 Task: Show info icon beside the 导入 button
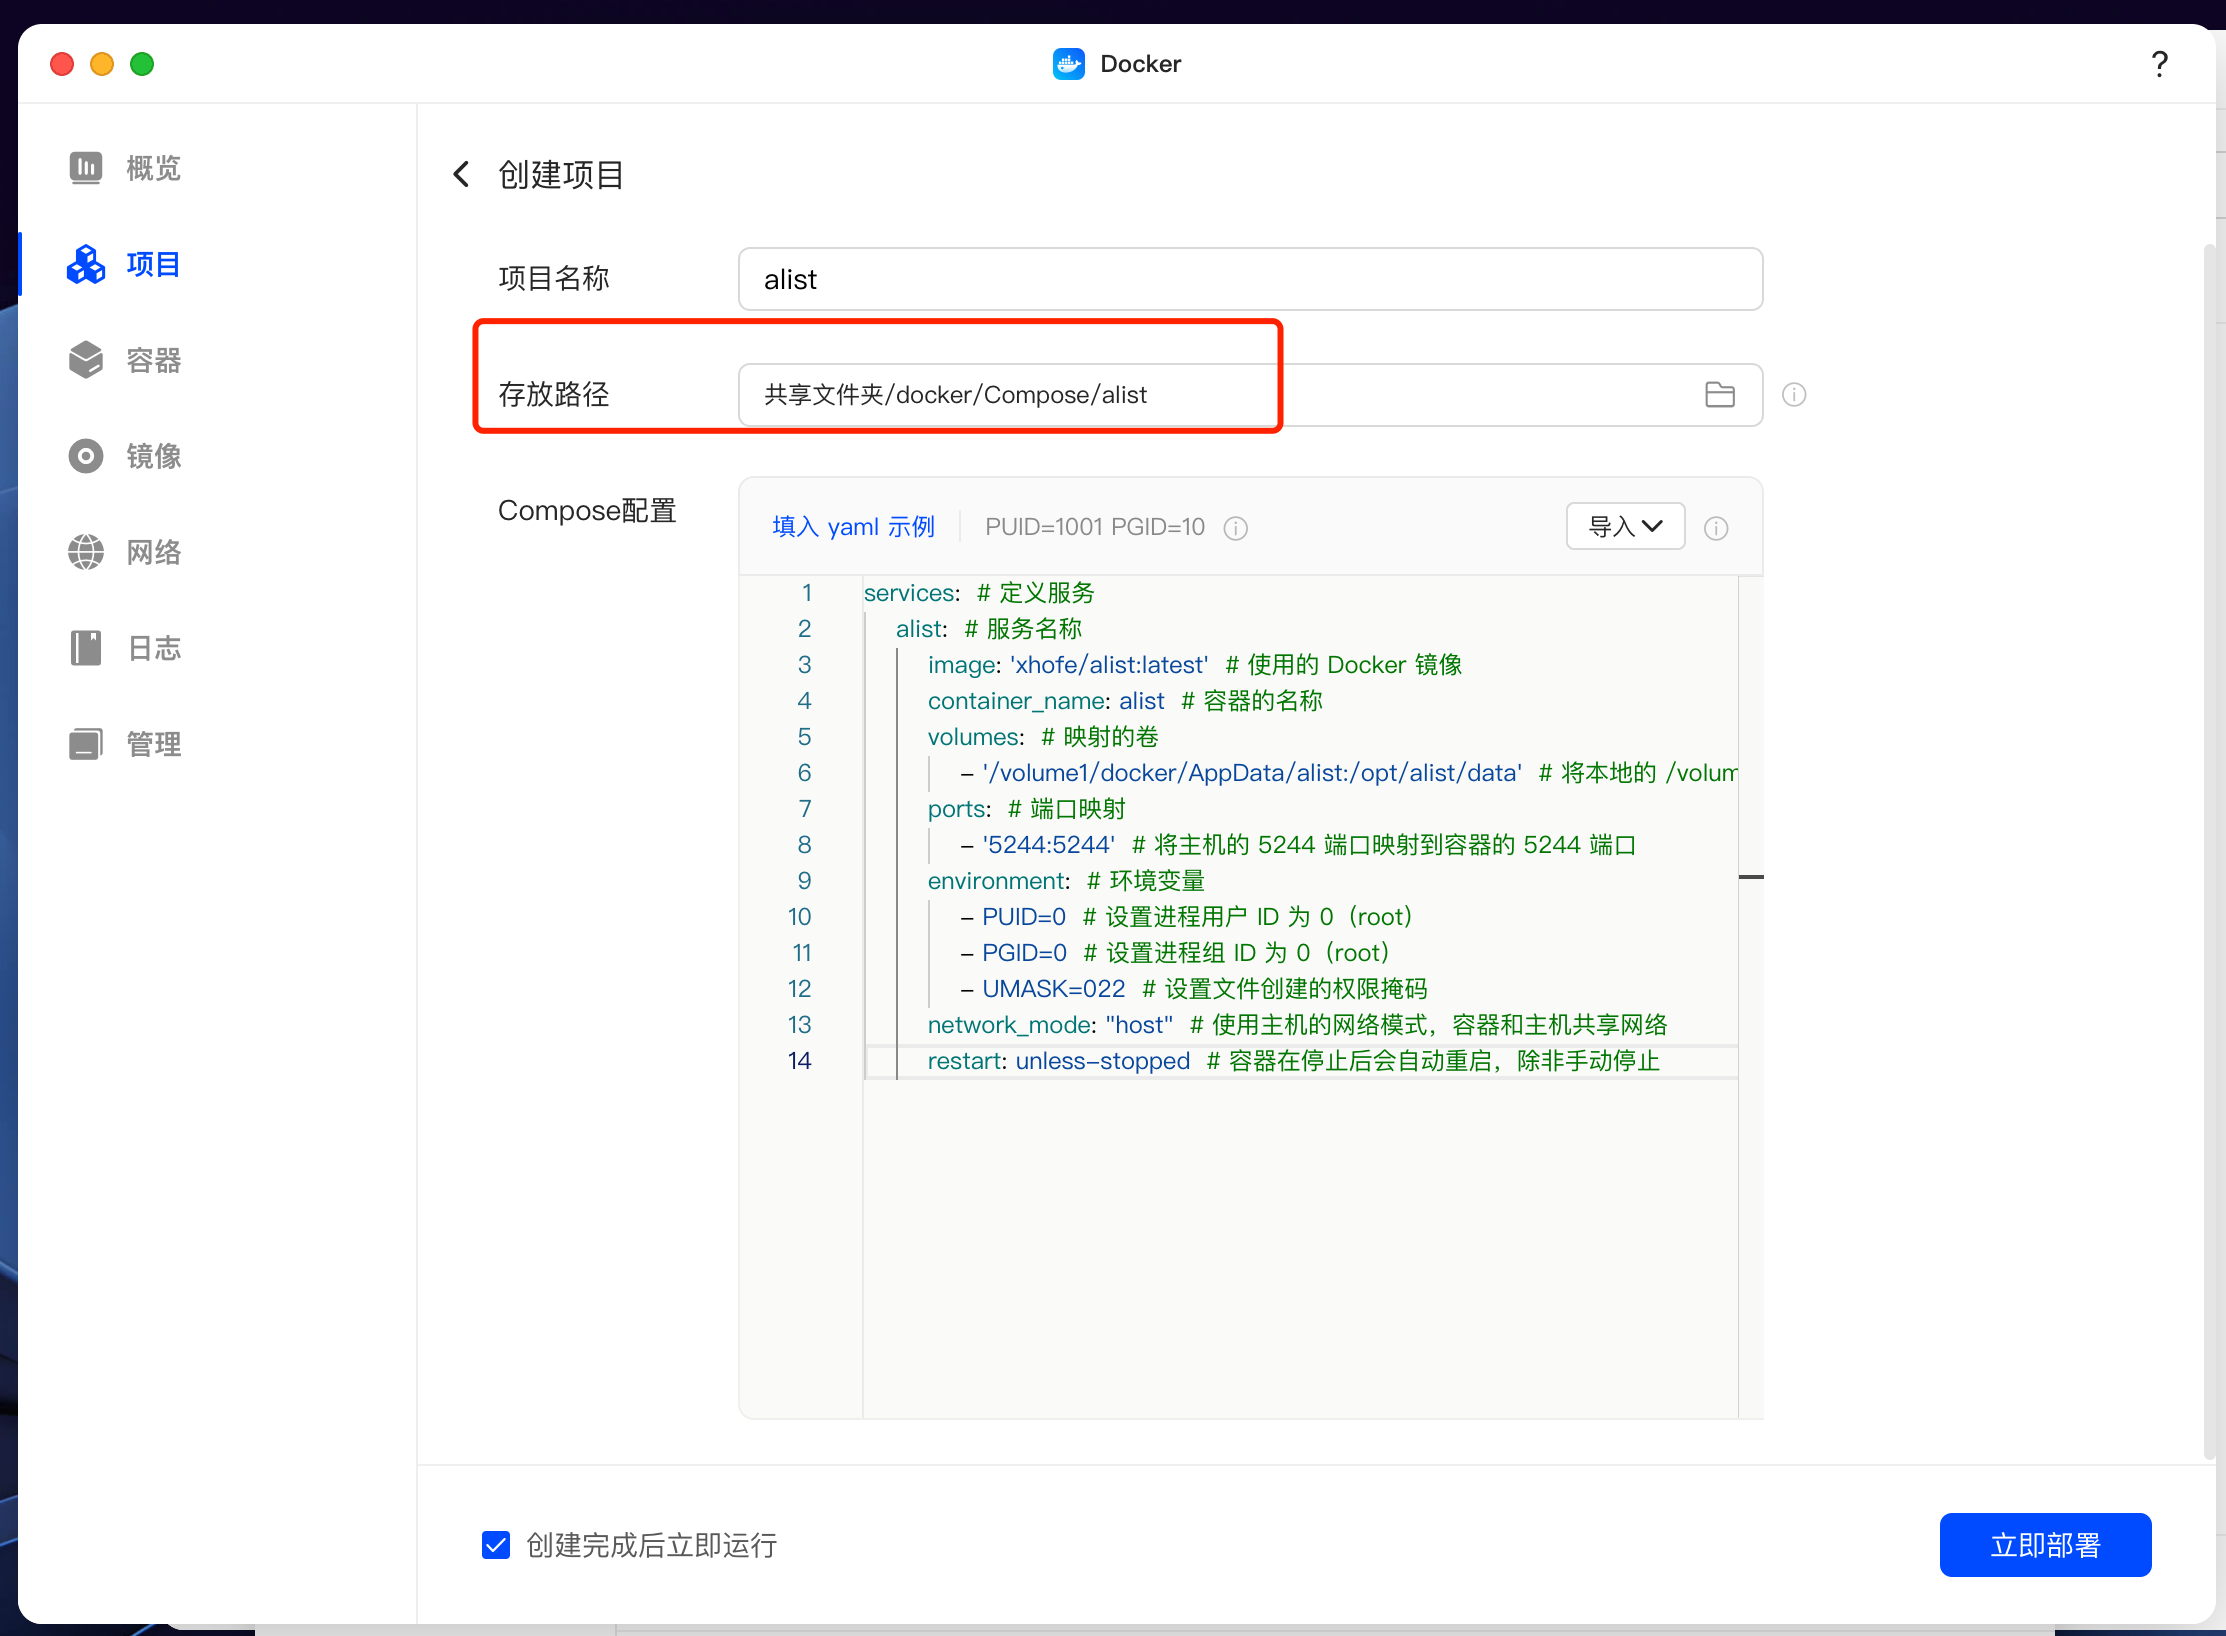(1716, 528)
